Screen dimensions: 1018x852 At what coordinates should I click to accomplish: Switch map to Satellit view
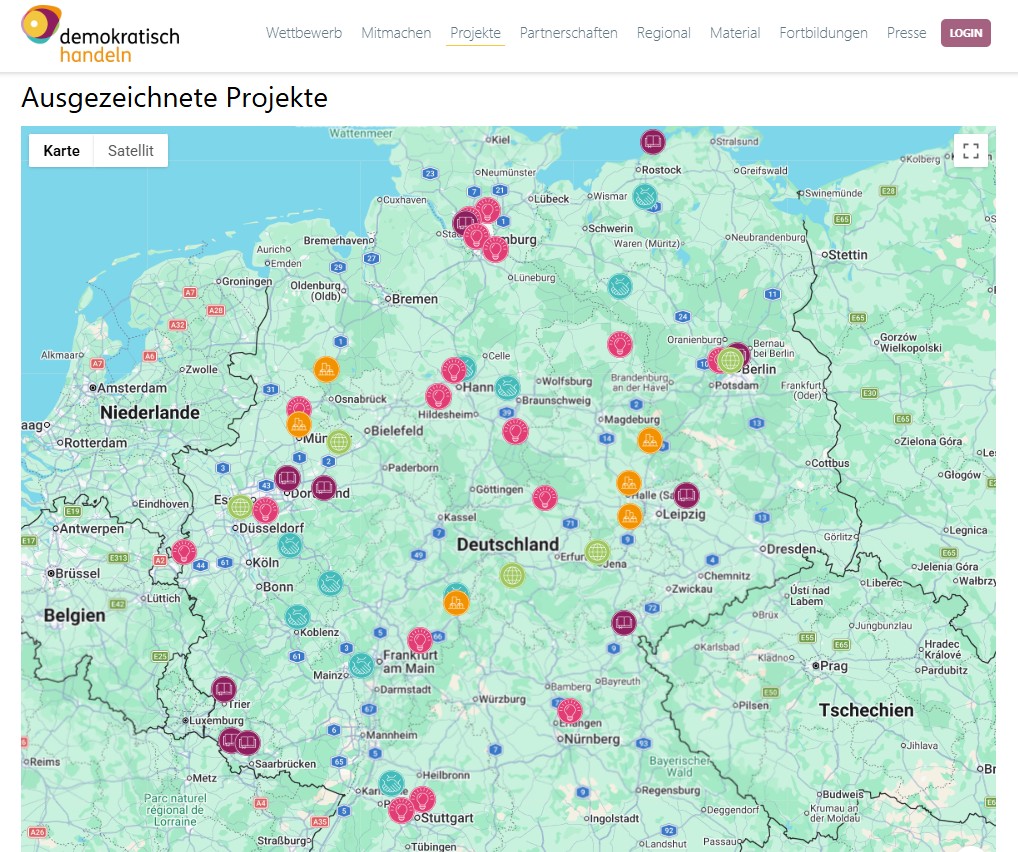(x=131, y=151)
